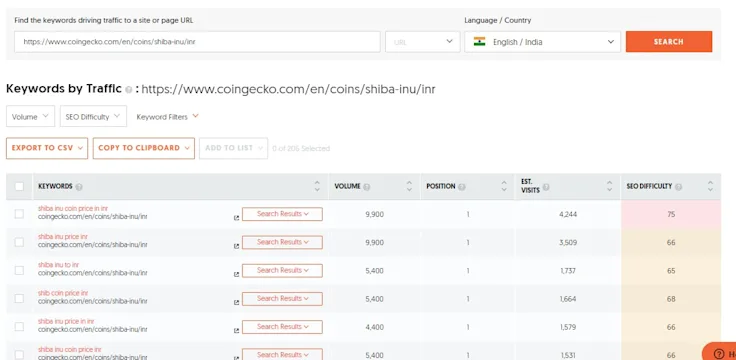Viewport: 736px width, 360px height.
Task: Select the SEO difficulty value 68
Action: (x=671, y=299)
